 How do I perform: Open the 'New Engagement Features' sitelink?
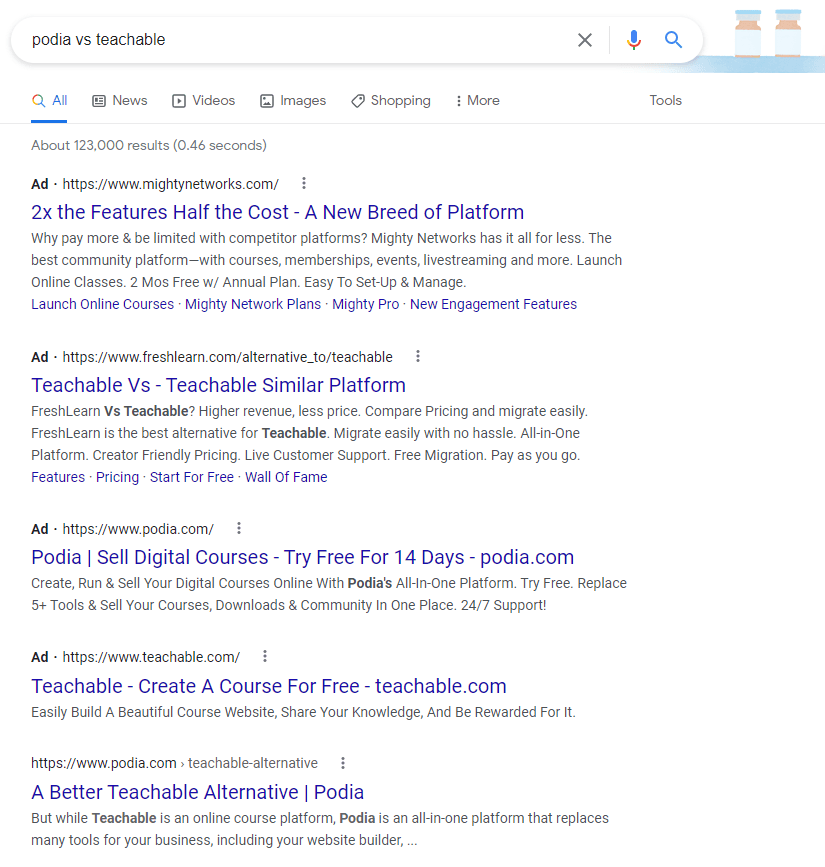point(493,304)
